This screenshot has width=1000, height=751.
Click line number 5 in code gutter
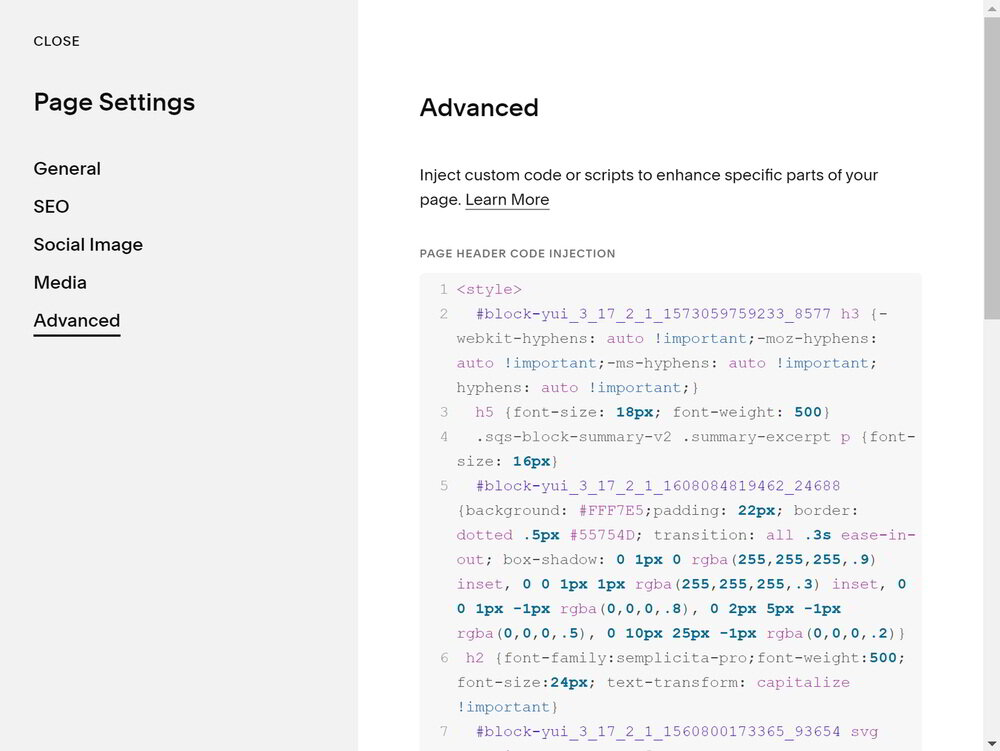(443, 486)
